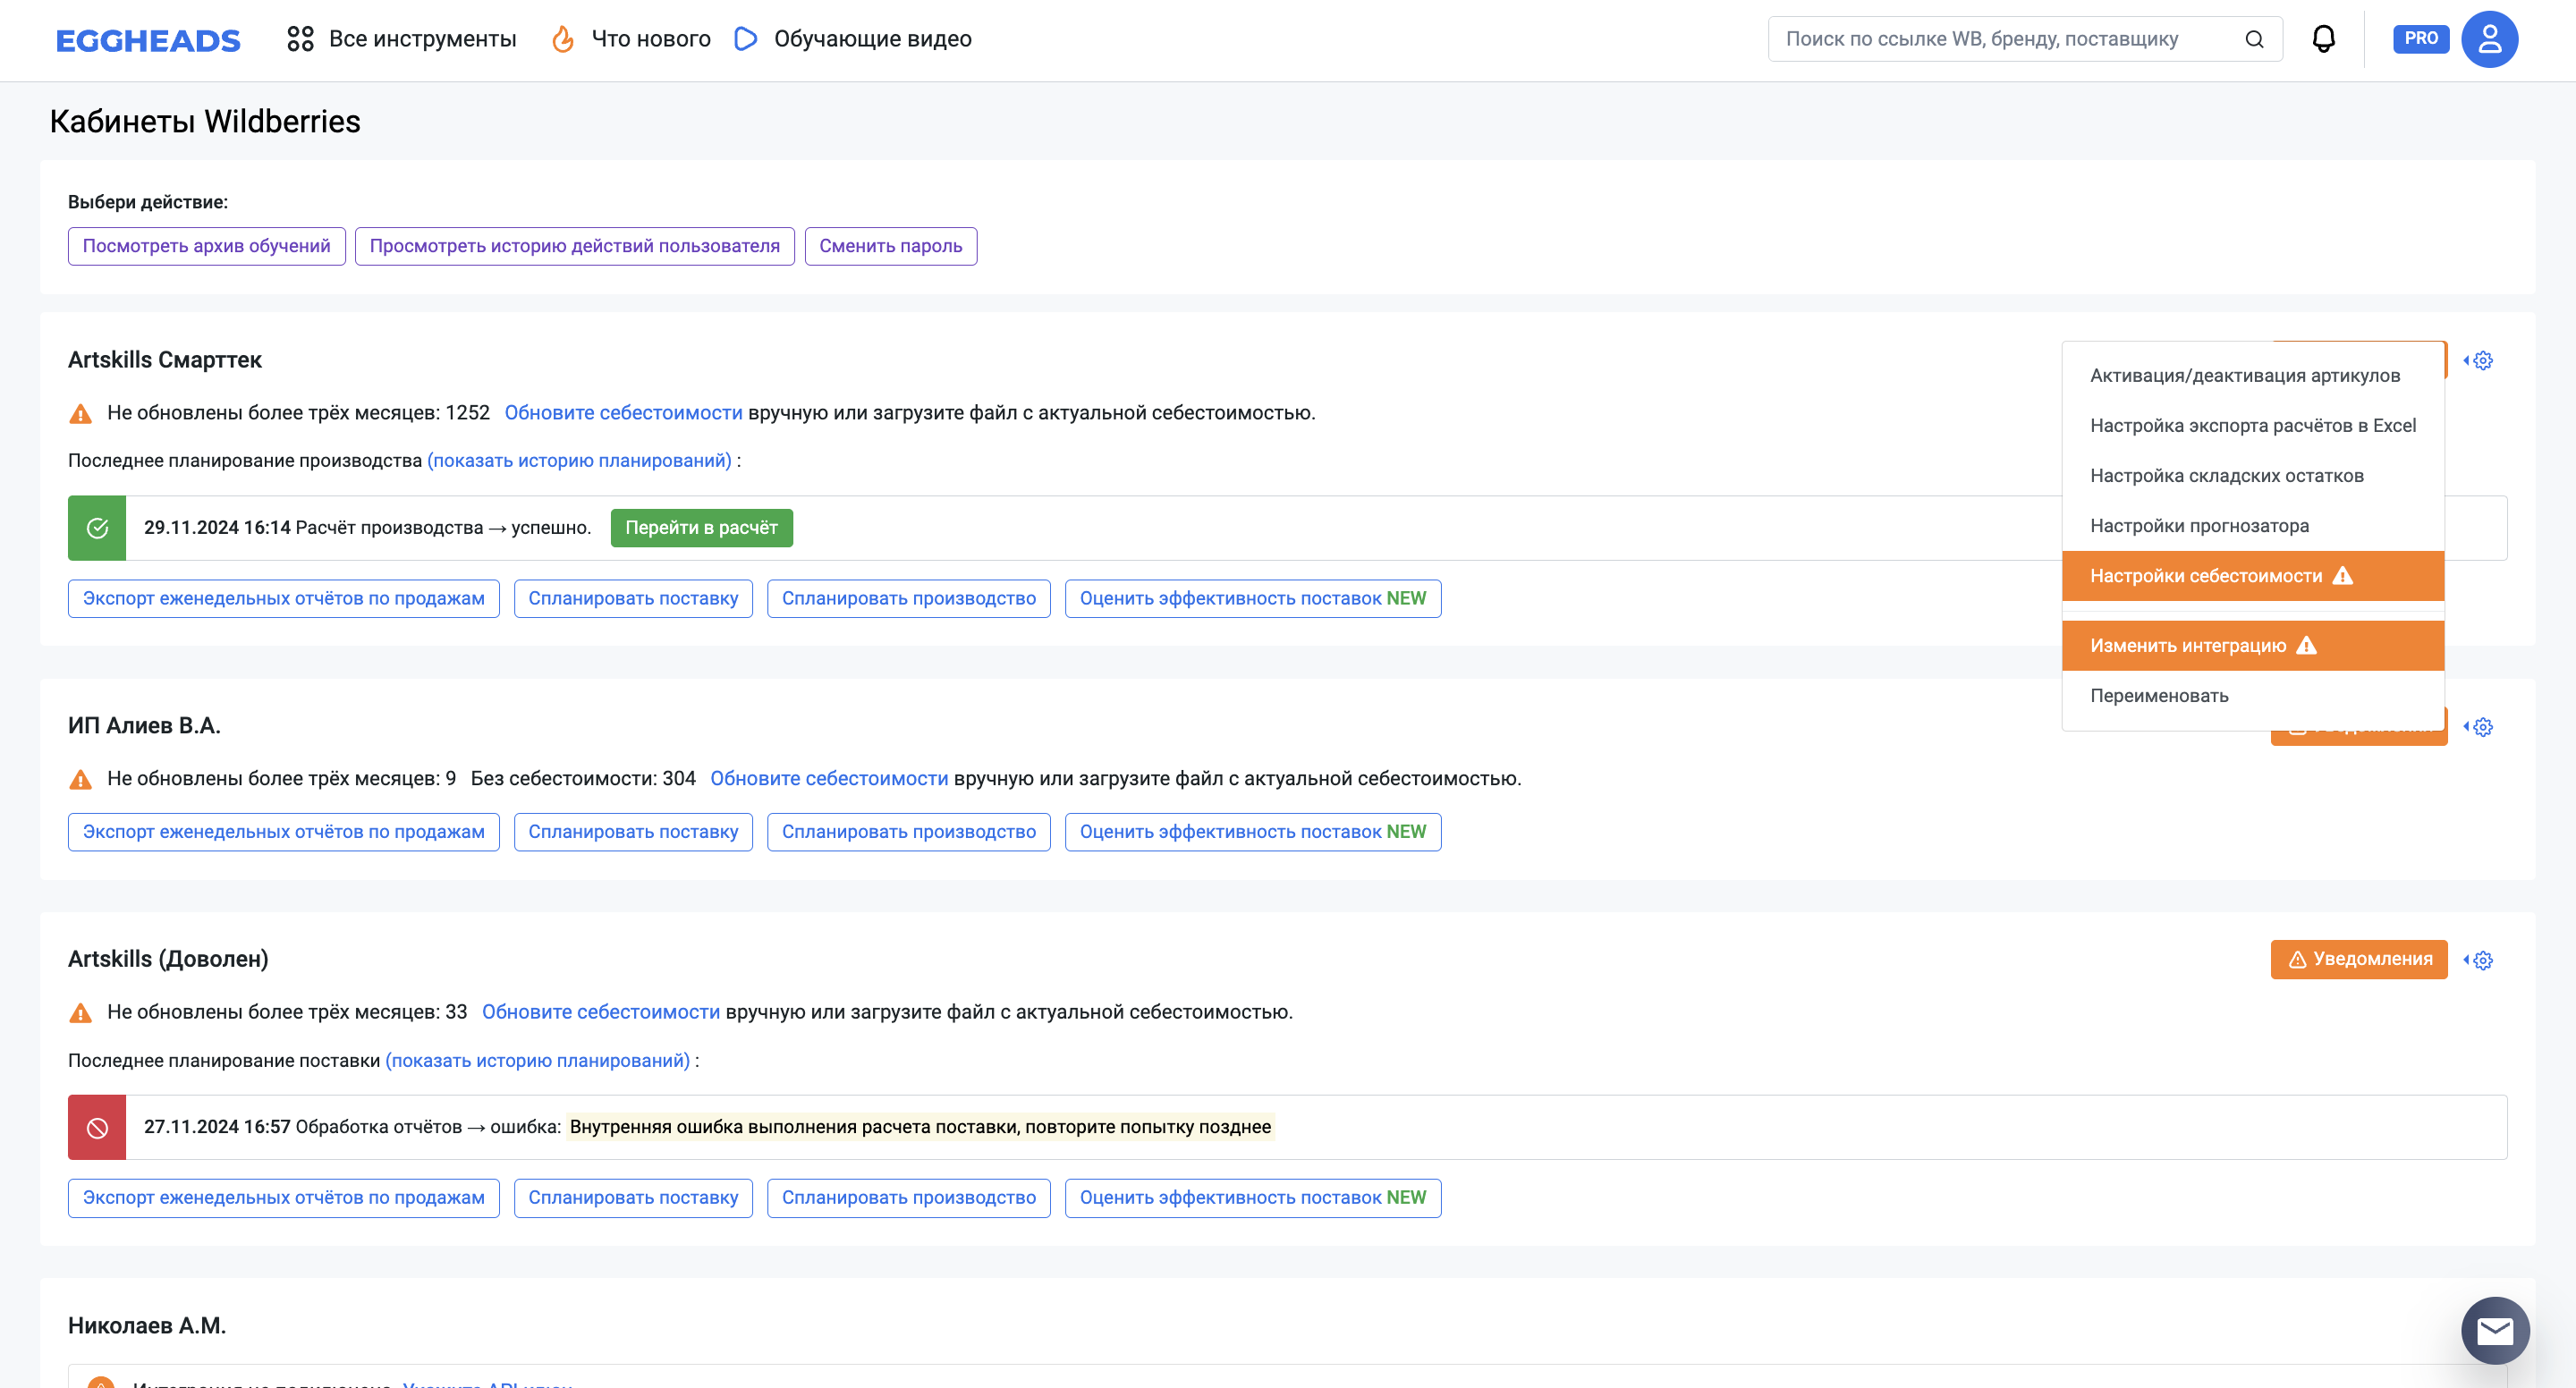Open the user profile avatar
The height and width of the screenshot is (1388, 2576).
click(2489, 39)
